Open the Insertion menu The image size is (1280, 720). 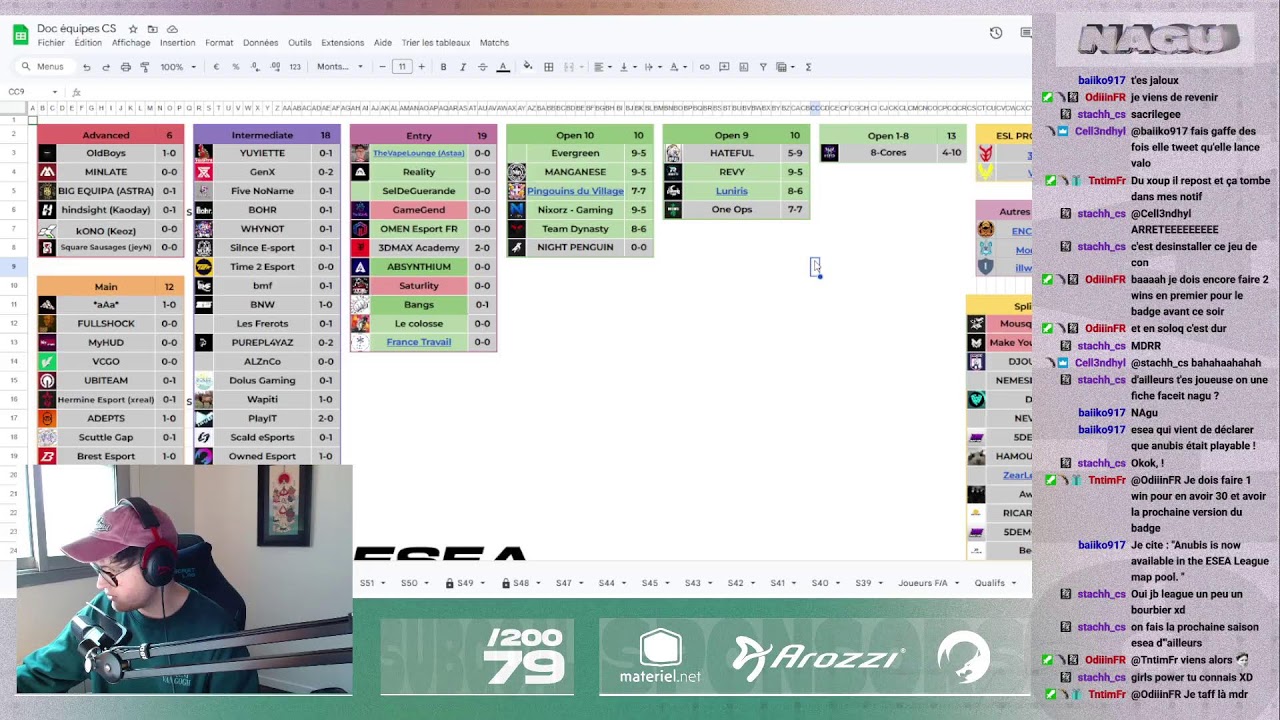(177, 43)
